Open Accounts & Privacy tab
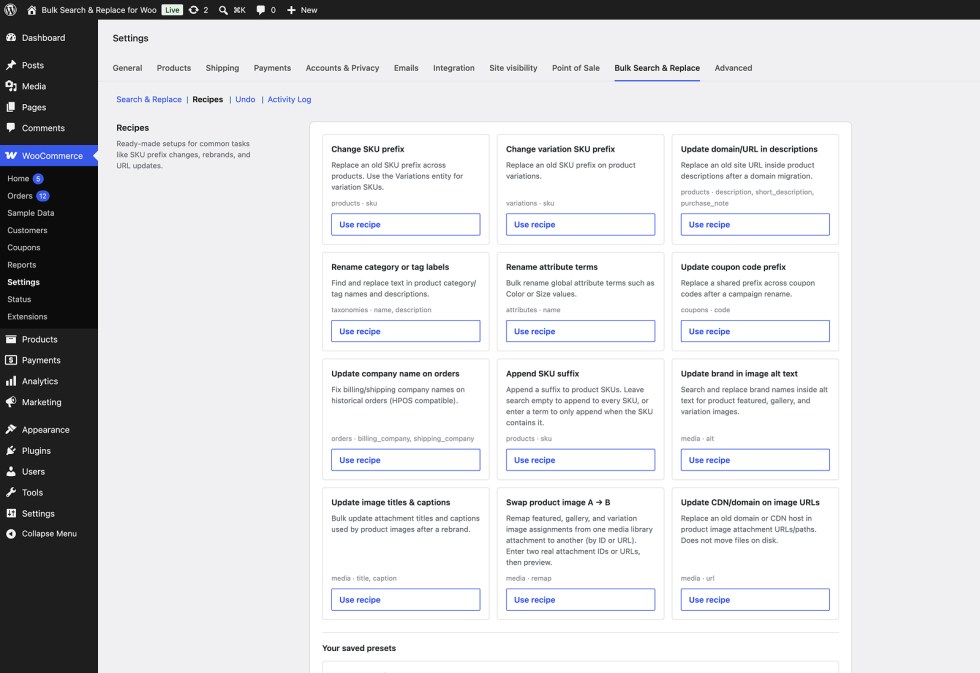 [x=342, y=68]
